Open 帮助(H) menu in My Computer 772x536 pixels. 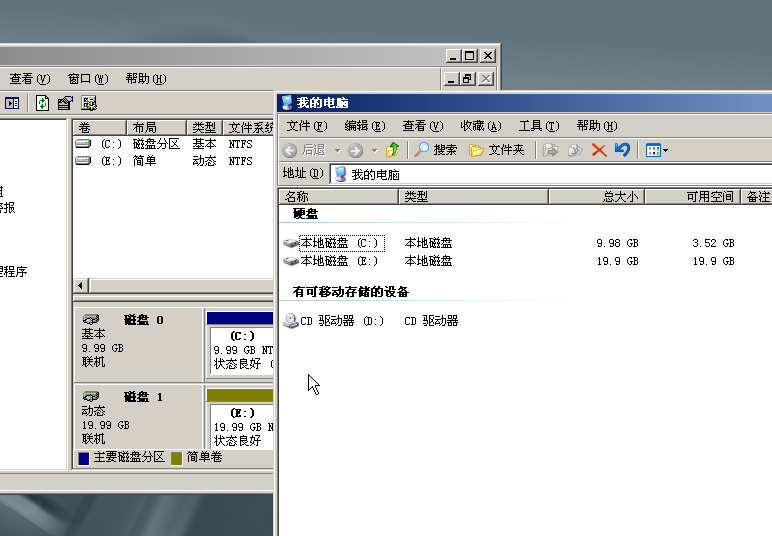coord(597,126)
